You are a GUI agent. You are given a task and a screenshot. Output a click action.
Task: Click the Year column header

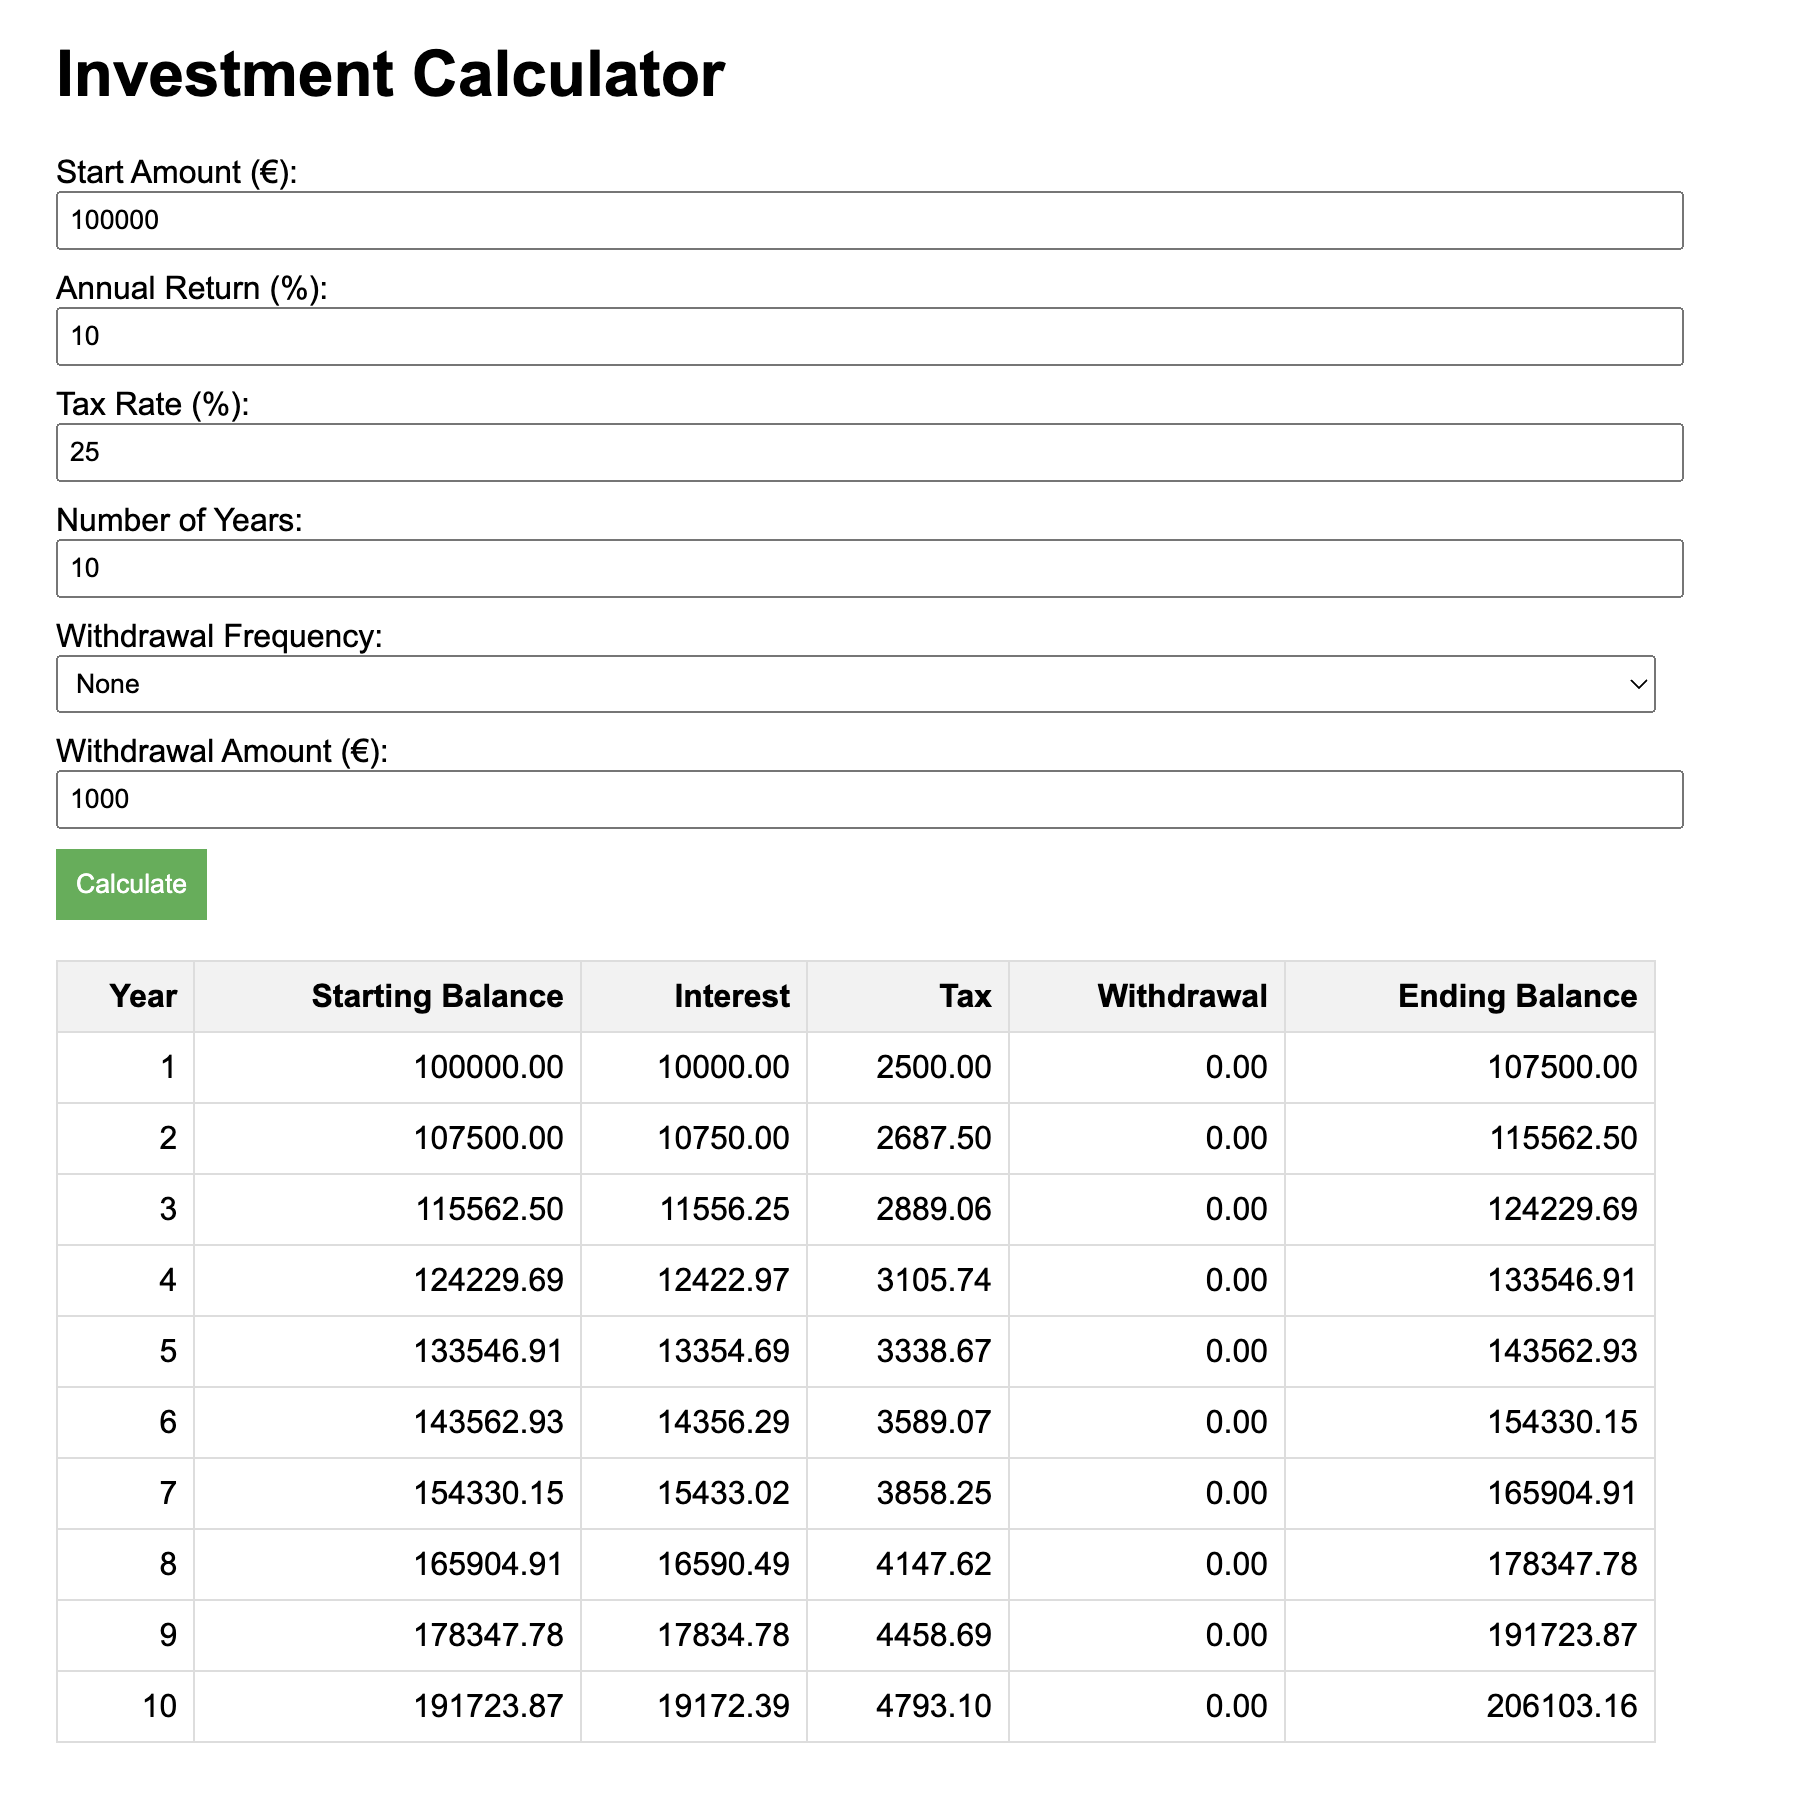(142, 996)
